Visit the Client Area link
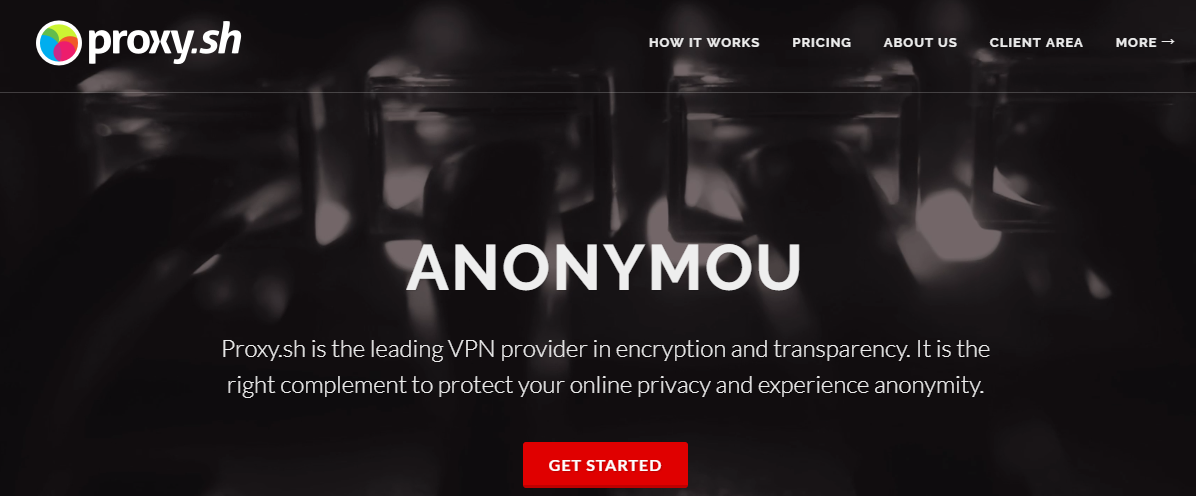The height and width of the screenshot is (496, 1196). click(1036, 43)
